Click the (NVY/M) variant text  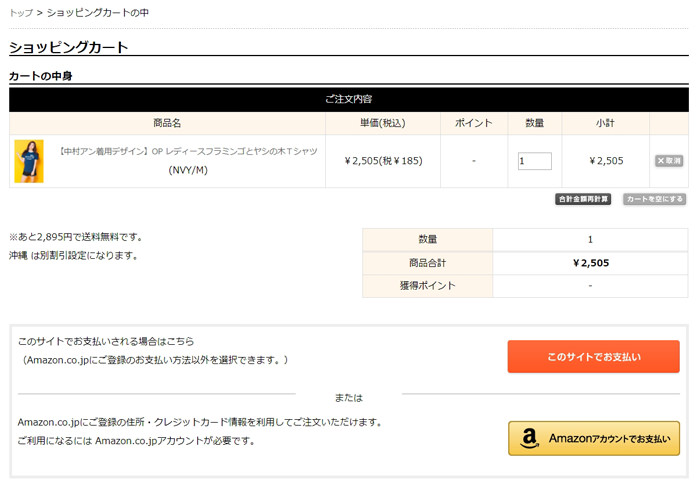[188, 170]
